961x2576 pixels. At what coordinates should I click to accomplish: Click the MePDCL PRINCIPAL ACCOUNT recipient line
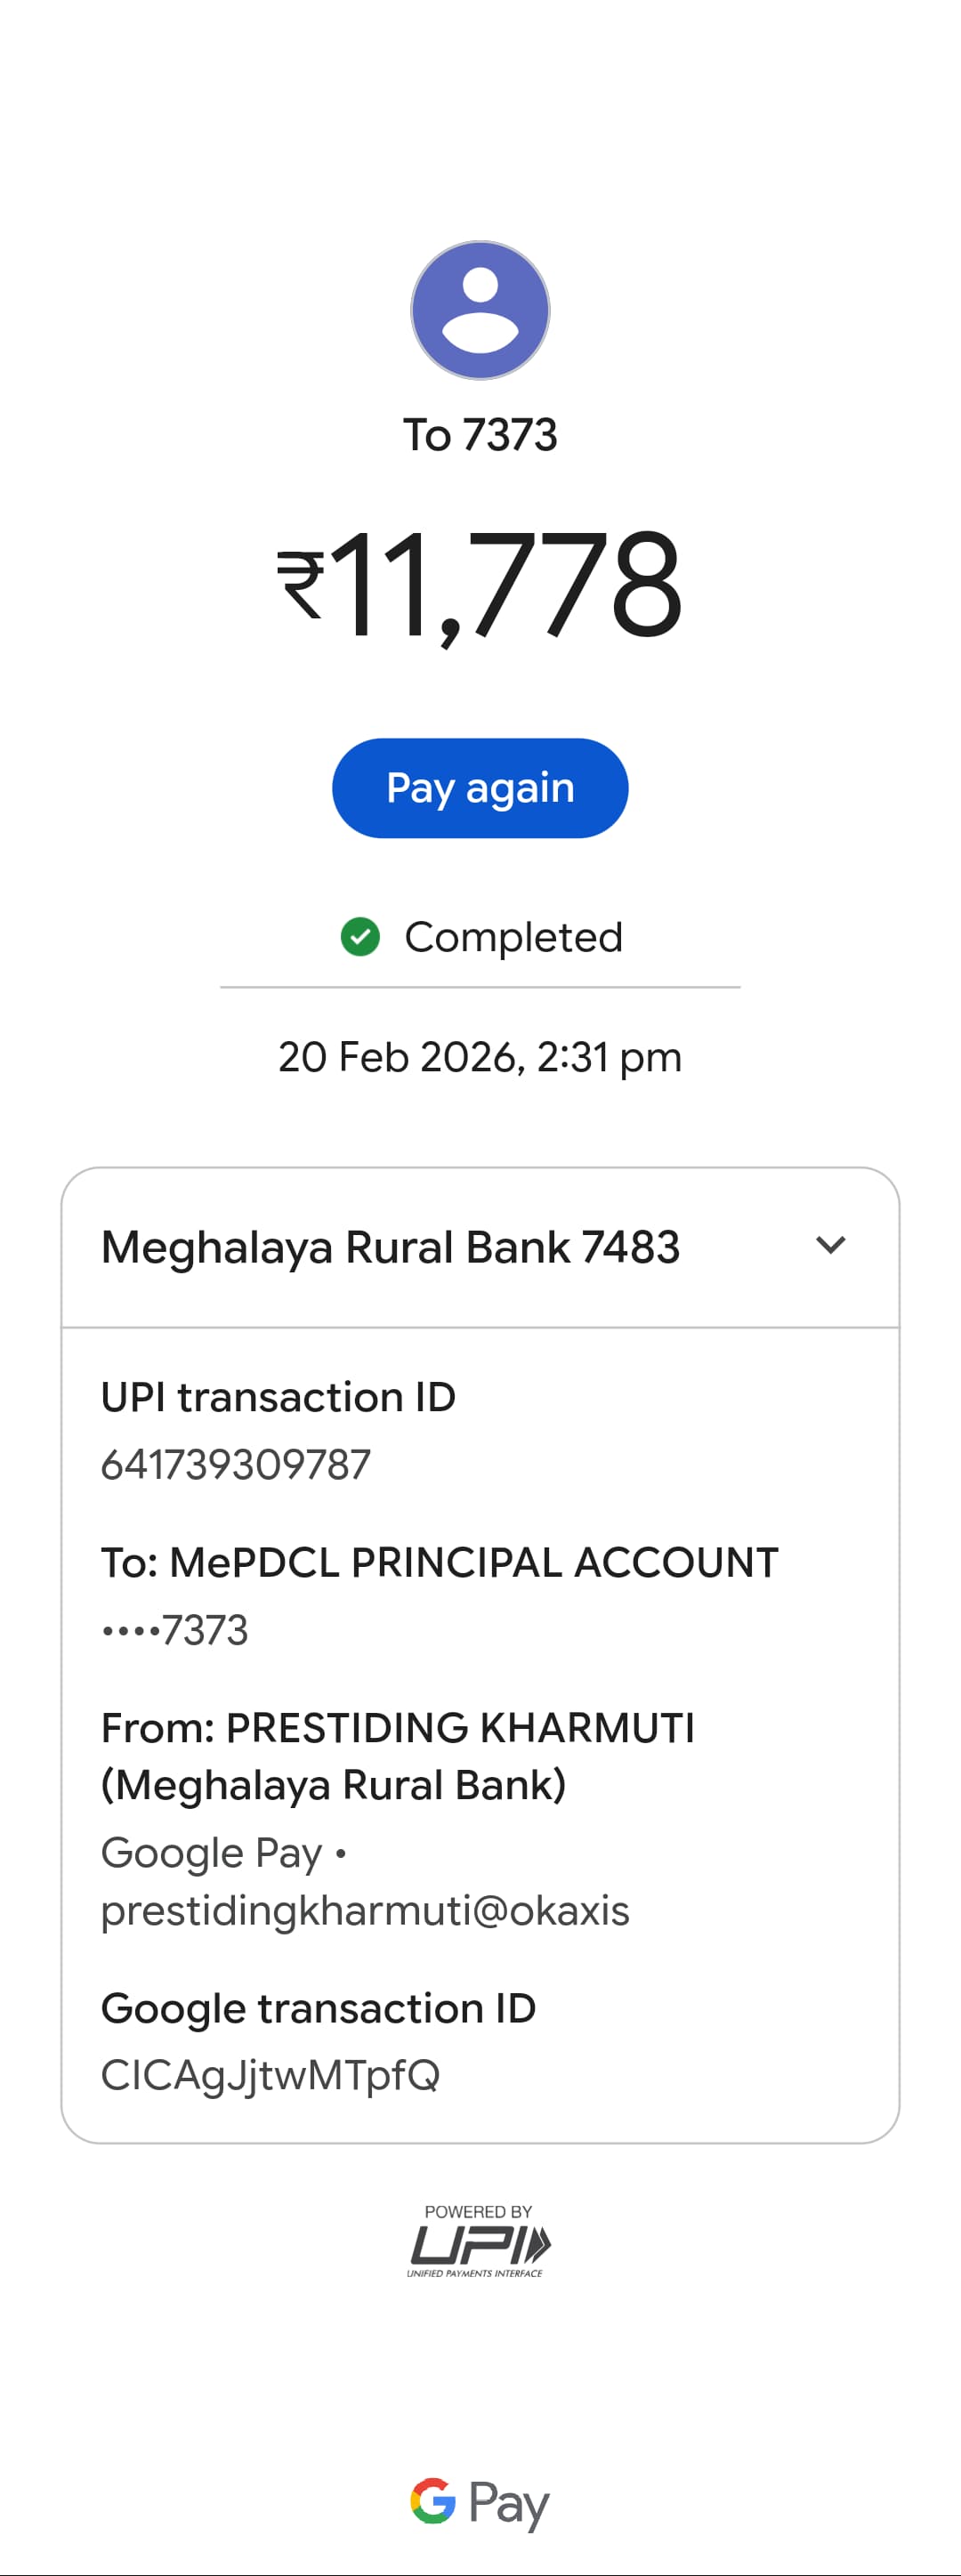[440, 1562]
